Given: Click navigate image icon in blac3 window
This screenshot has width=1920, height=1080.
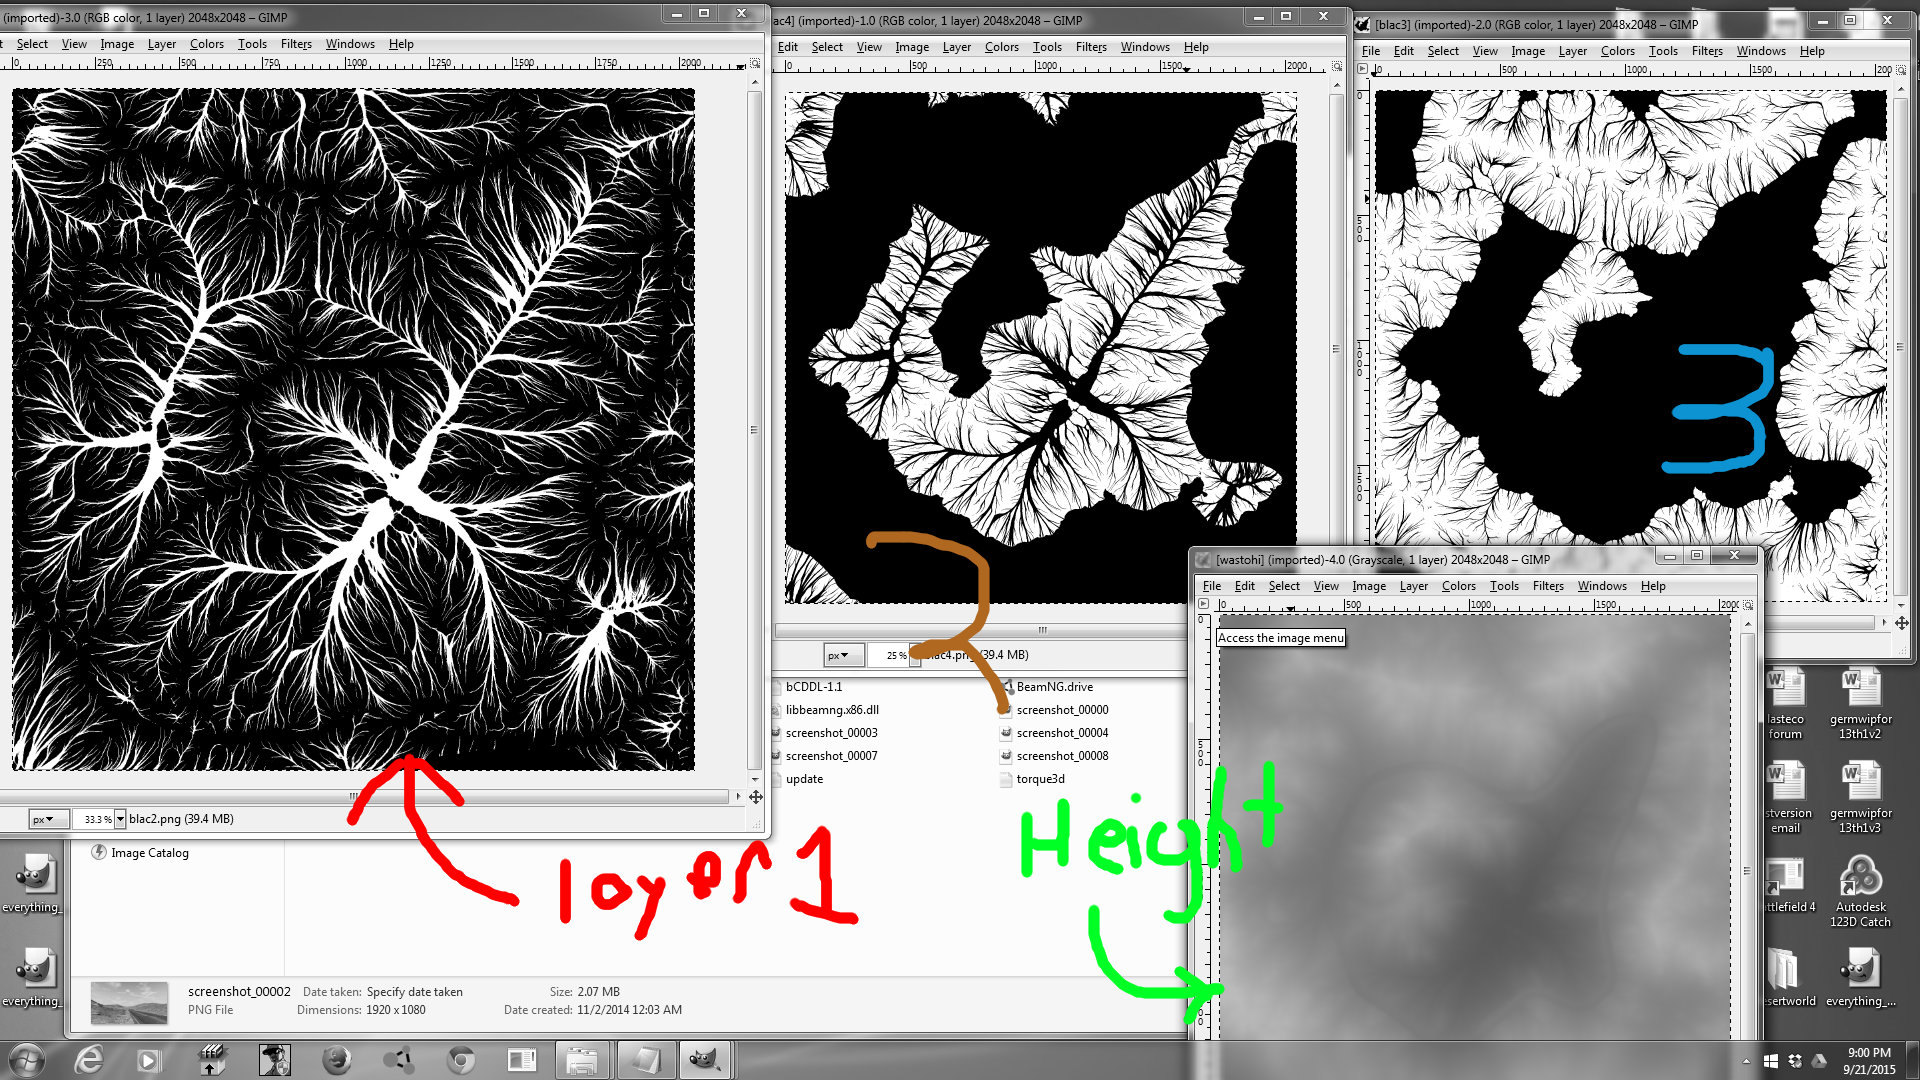Looking at the screenshot, I should click(x=1902, y=623).
